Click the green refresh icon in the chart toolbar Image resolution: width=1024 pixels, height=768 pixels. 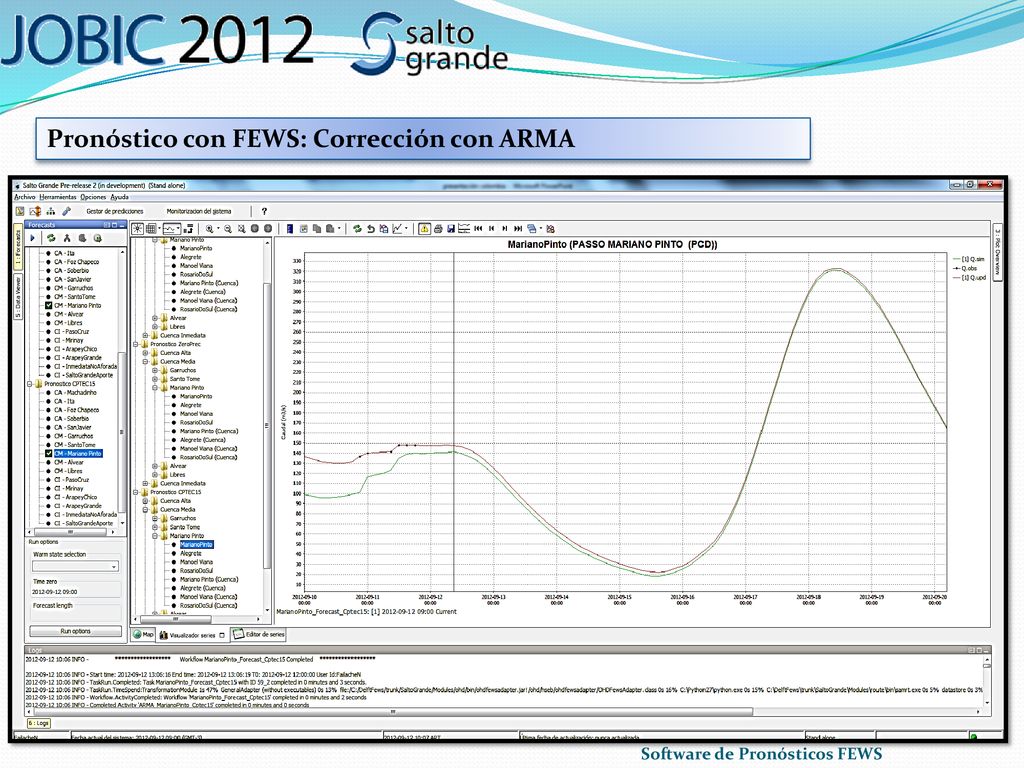point(357,229)
